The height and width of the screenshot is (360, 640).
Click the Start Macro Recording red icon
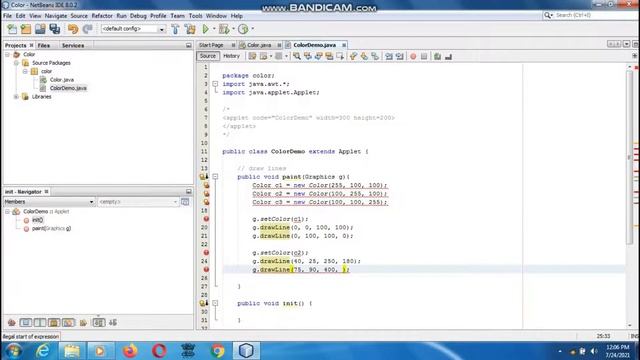[x=413, y=56]
